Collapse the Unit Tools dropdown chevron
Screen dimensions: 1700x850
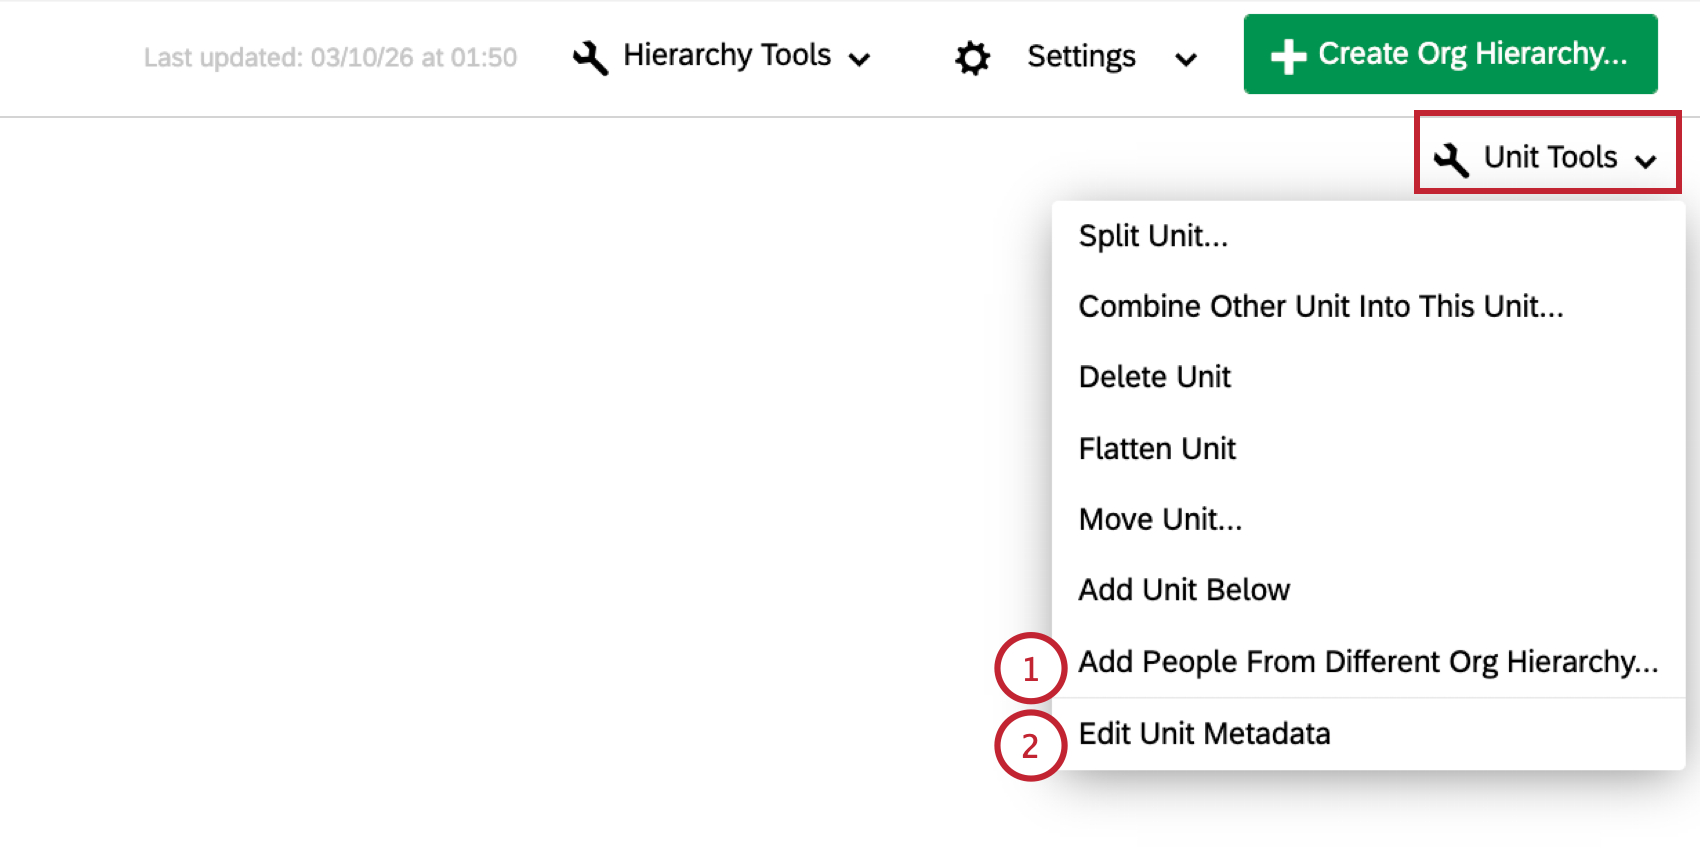pyautogui.click(x=1645, y=161)
